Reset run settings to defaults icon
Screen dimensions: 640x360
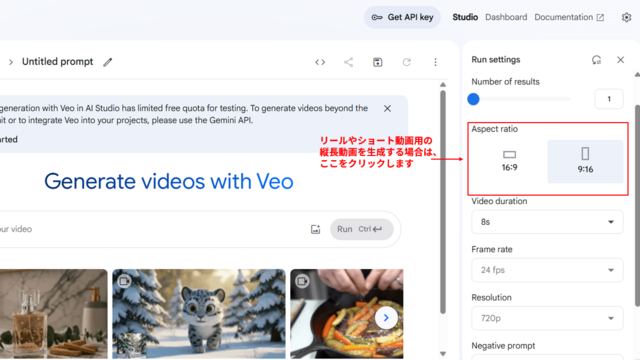(596, 60)
